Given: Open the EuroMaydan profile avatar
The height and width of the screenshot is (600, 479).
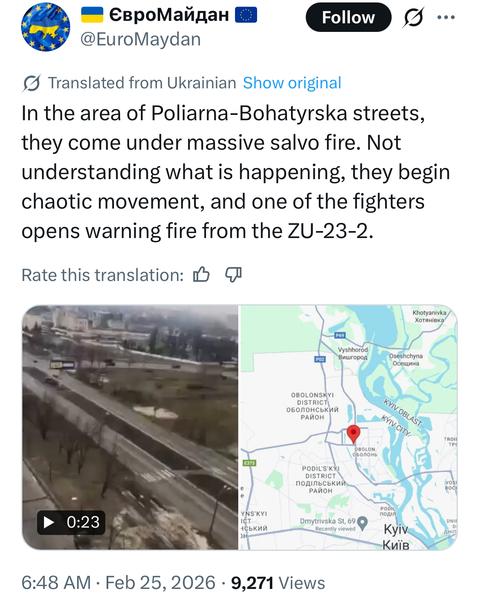Looking at the screenshot, I should [x=46, y=27].
